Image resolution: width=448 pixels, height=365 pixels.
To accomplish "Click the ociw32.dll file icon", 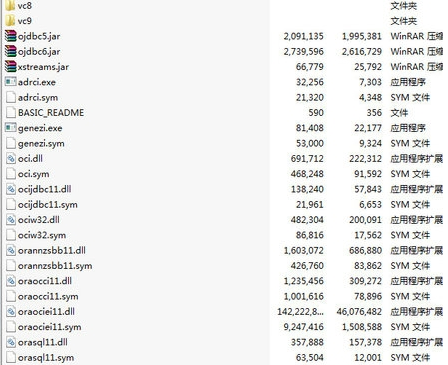I will [x=11, y=220].
